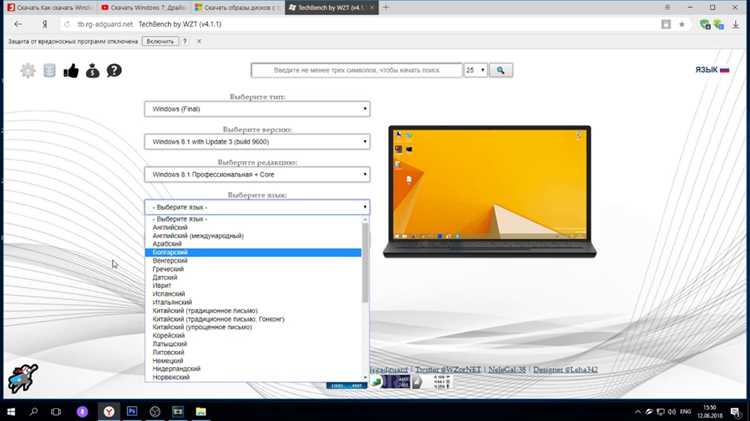
Task: Click the bookmark star icon in address bar
Action: (x=682, y=24)
